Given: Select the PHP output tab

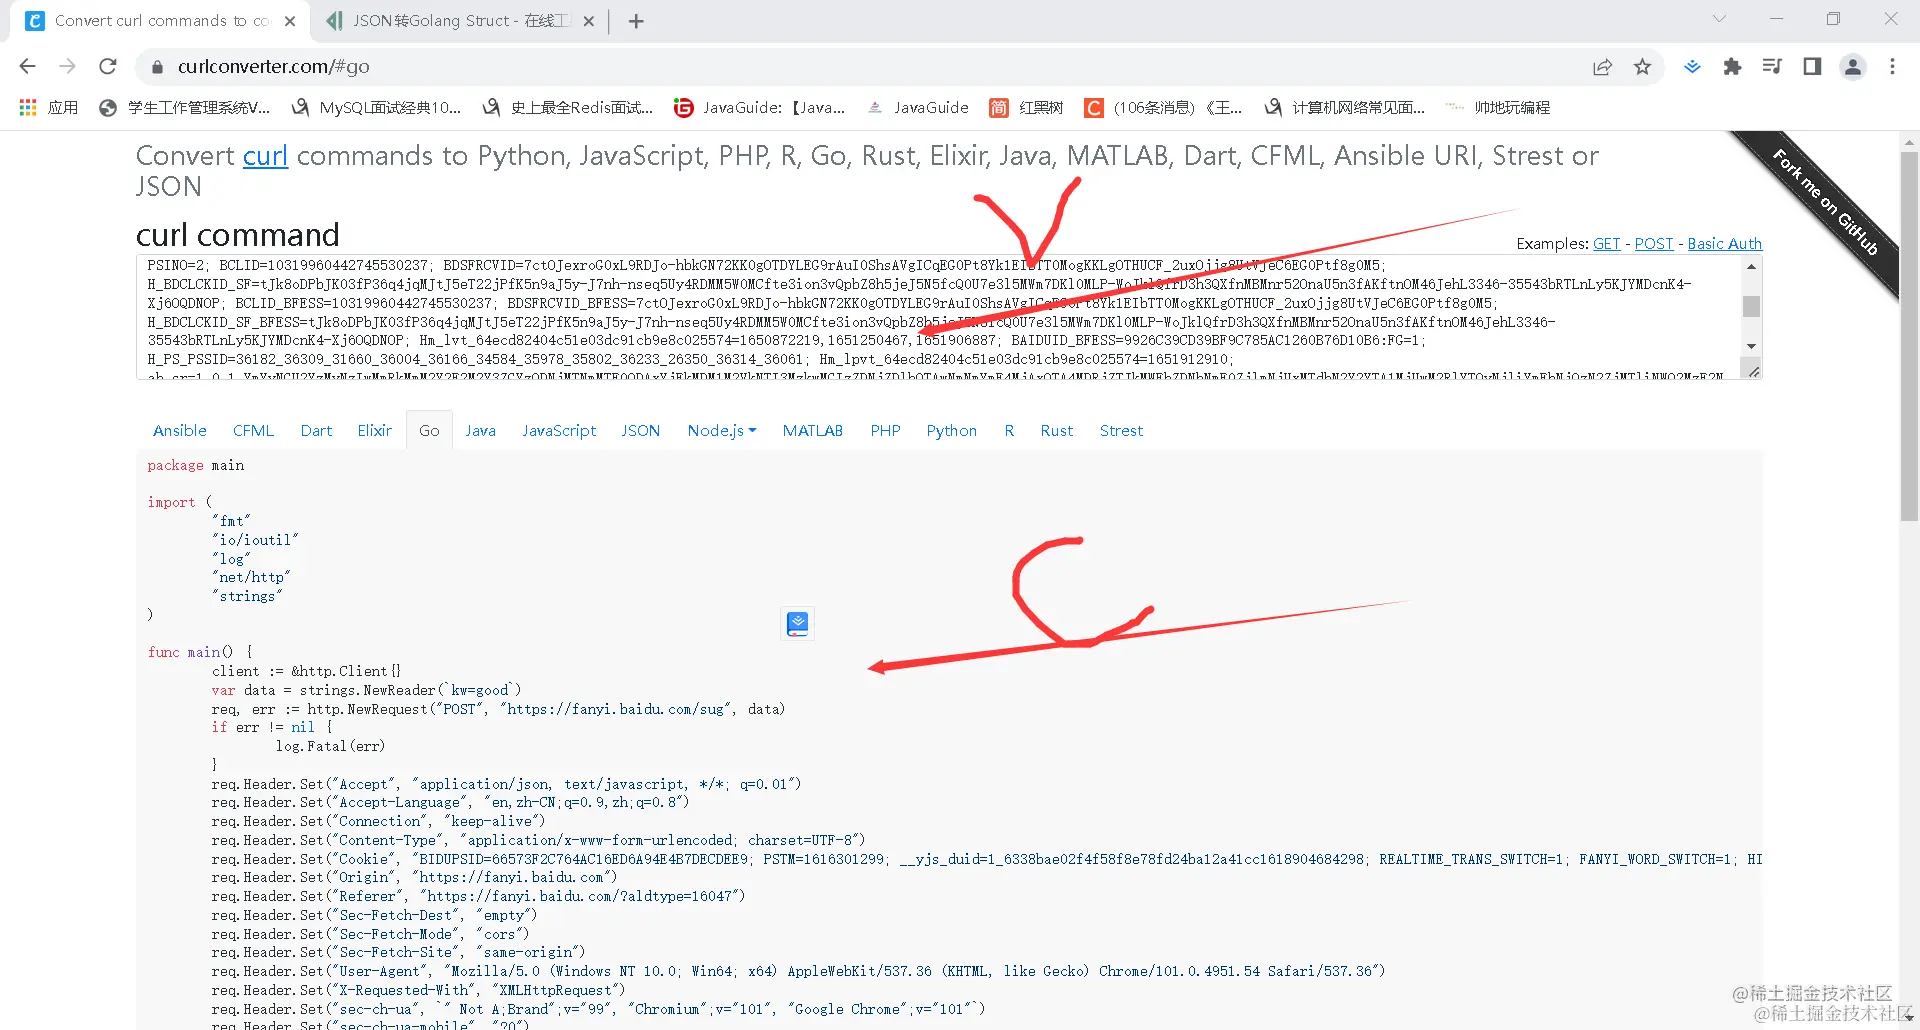Looking at the screenshot, I should (x=886, y=431).
